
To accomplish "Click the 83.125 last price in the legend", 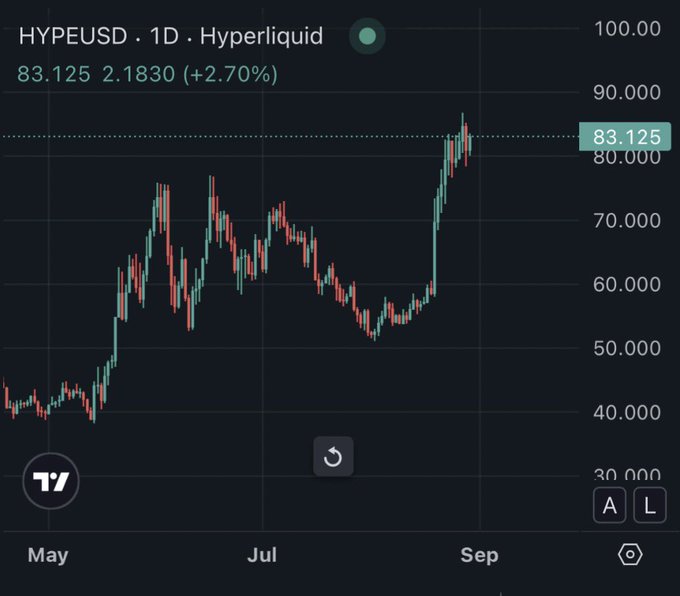I will [54, 74].
